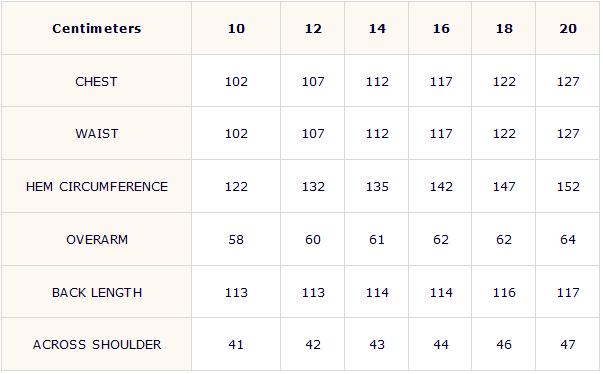The width and height of the screenshot is (603, 374).
Task: Select the size 20 column header
Action: tap(568, 28)
